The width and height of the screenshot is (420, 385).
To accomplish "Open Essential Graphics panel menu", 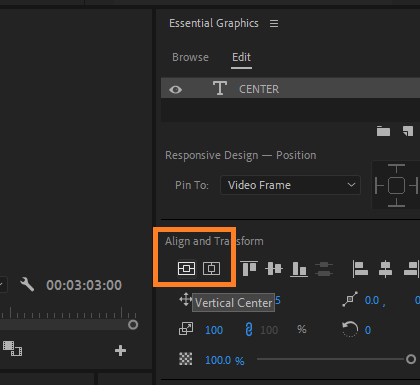I will point(274,24).
